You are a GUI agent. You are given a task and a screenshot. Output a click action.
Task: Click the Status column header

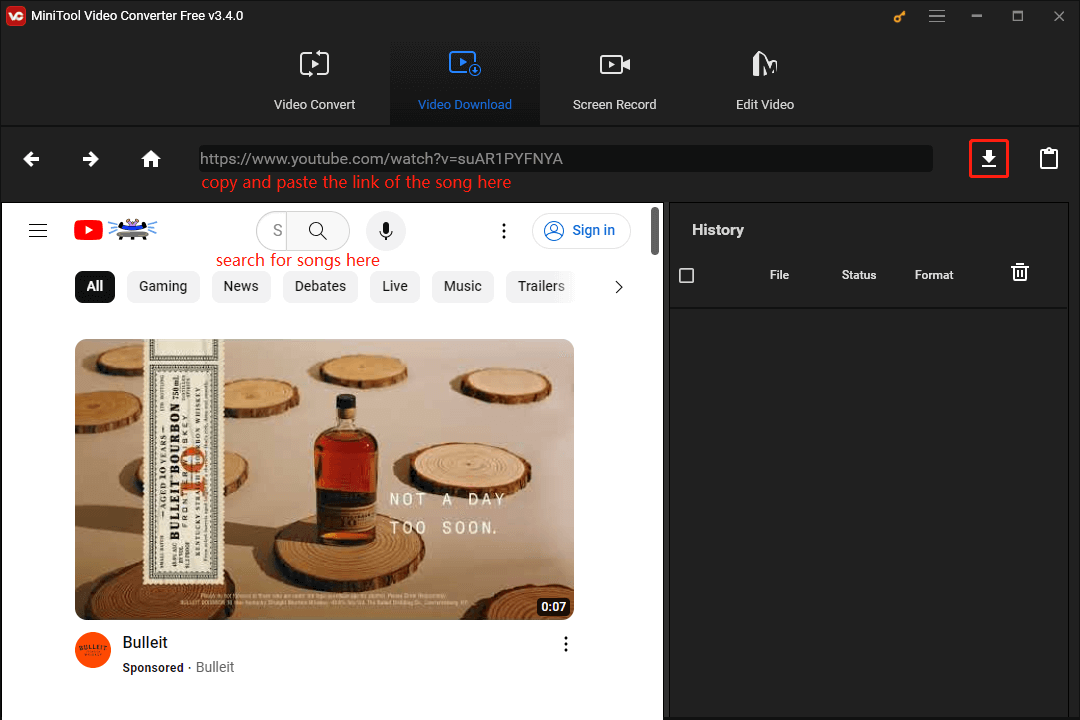click(859, 275)
